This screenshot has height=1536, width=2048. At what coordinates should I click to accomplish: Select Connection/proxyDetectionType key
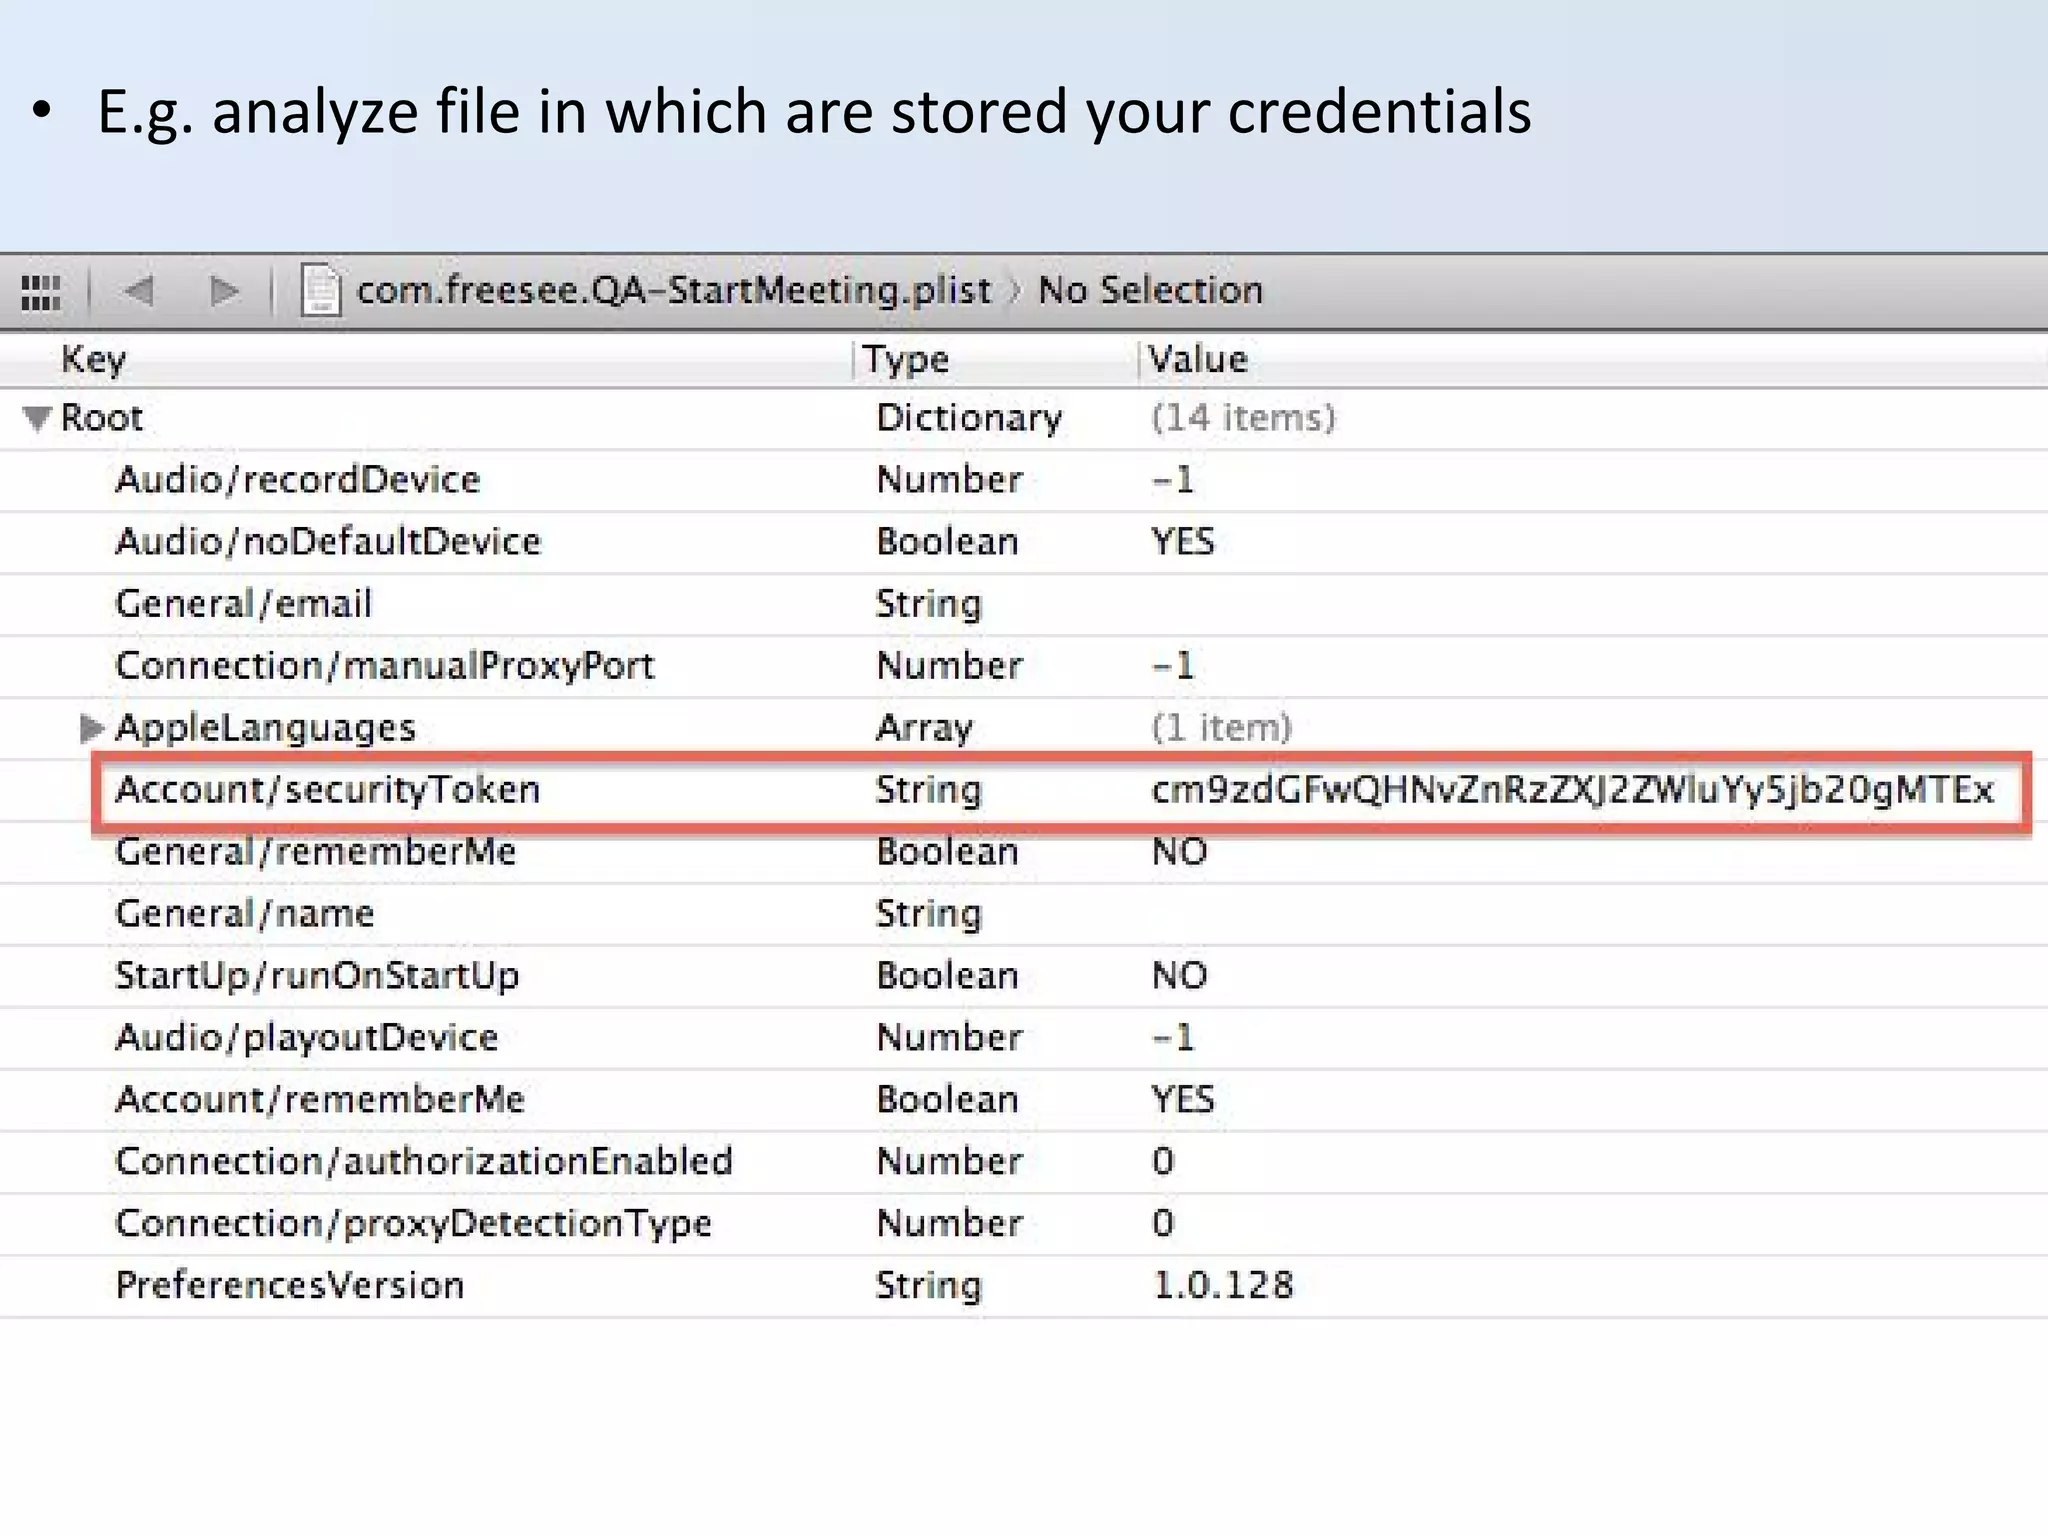(414, 1224)
